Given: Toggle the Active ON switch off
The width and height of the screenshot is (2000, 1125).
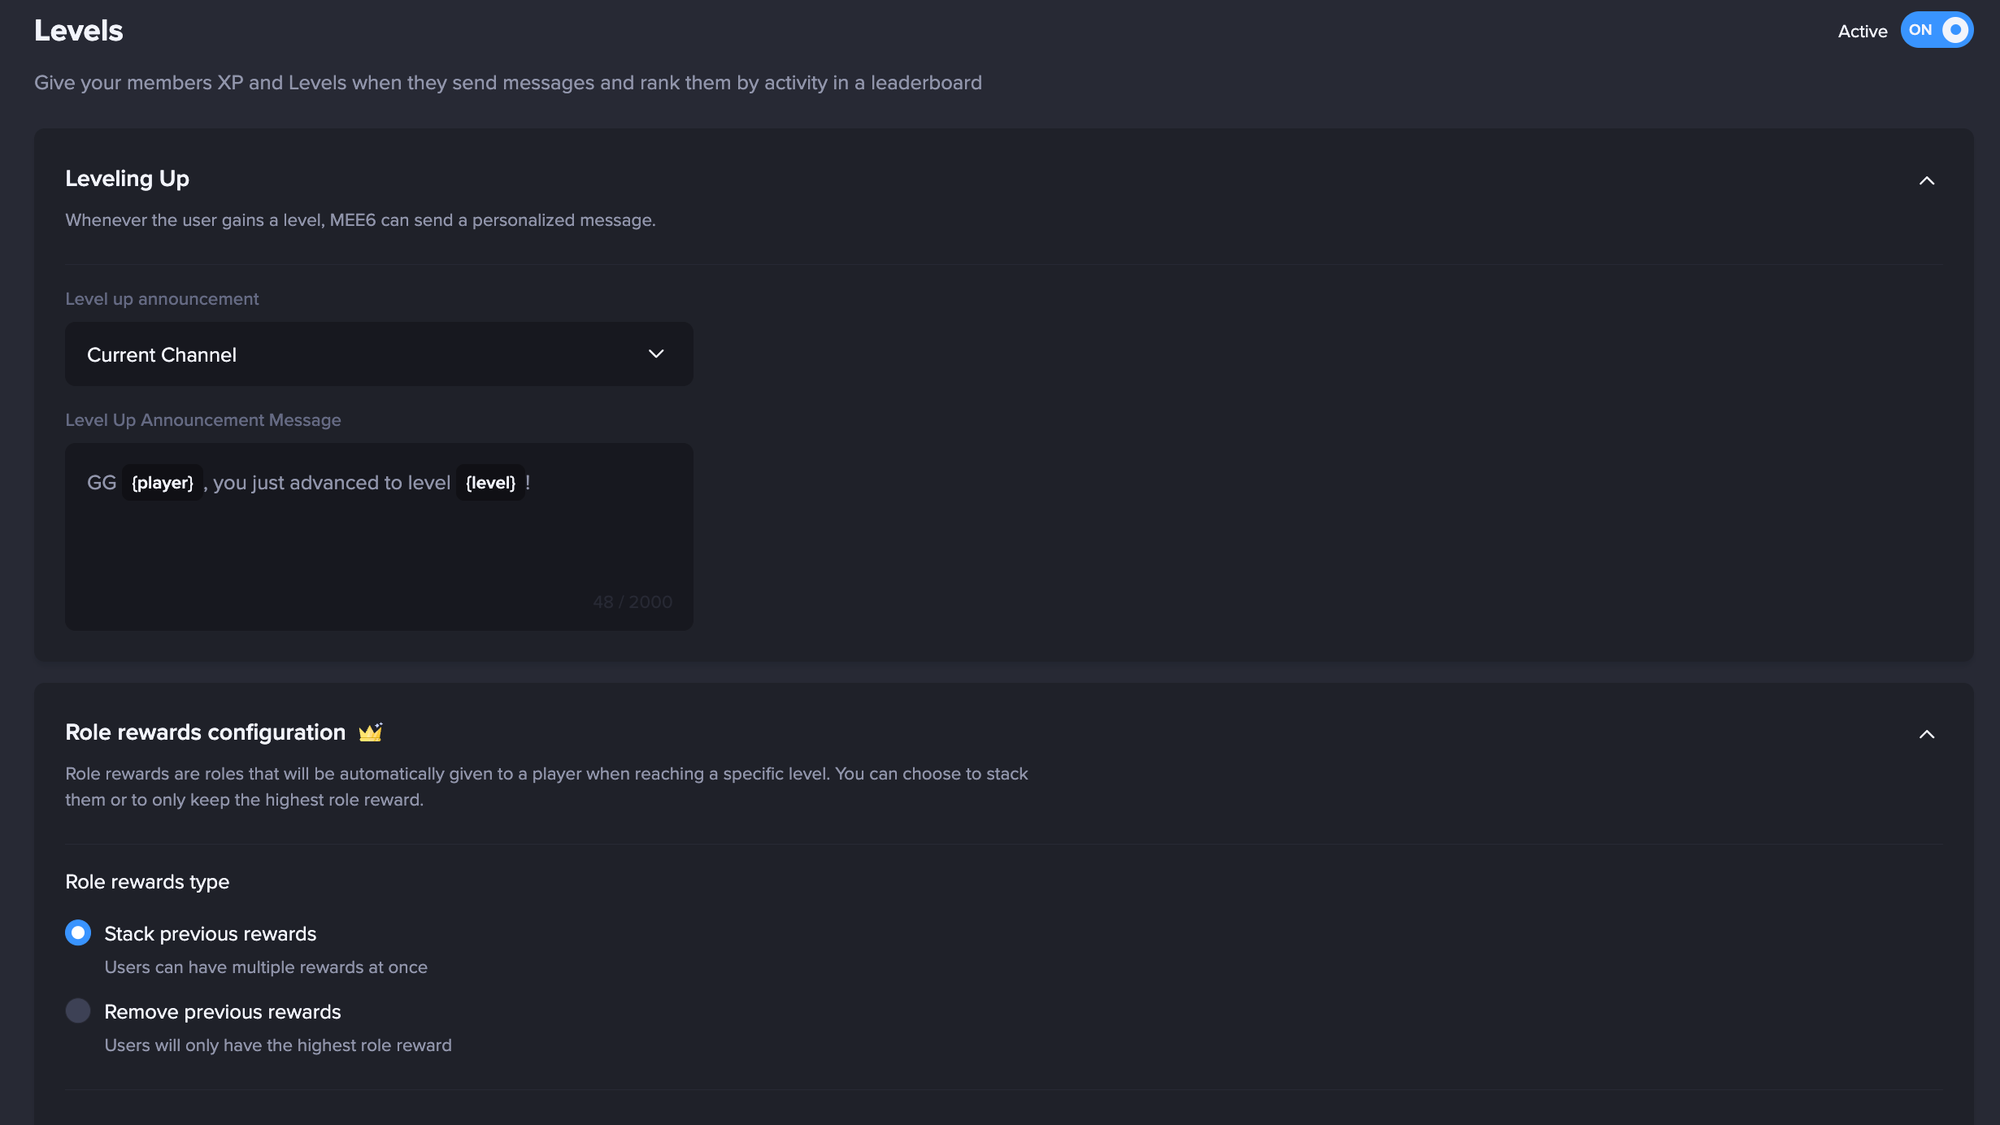Looking at the screenshot, I should pos(1936,30).
